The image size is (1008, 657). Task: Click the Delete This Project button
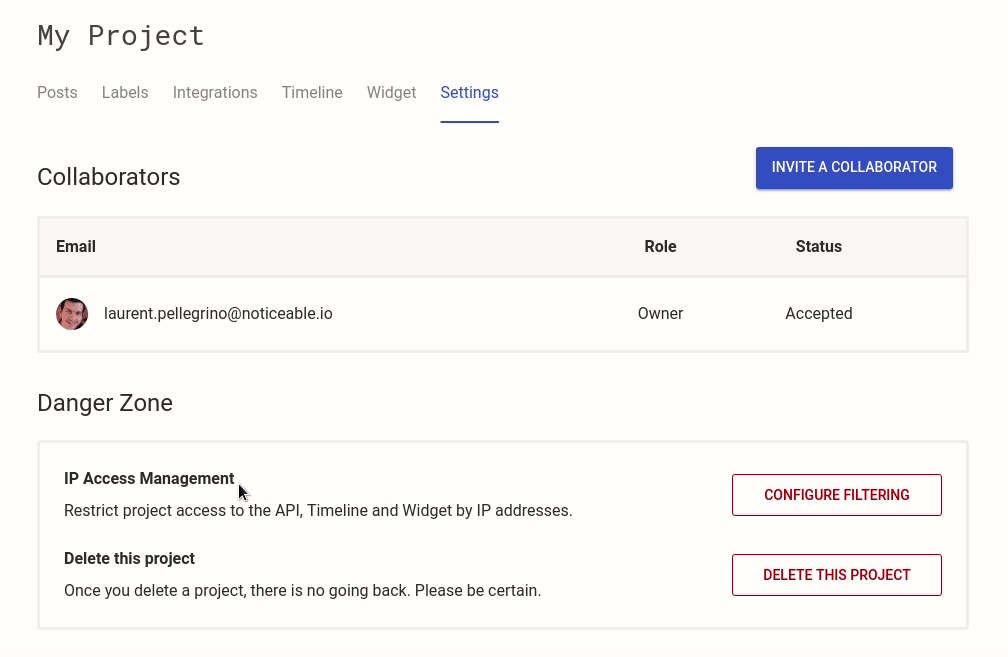click(836, 575)
